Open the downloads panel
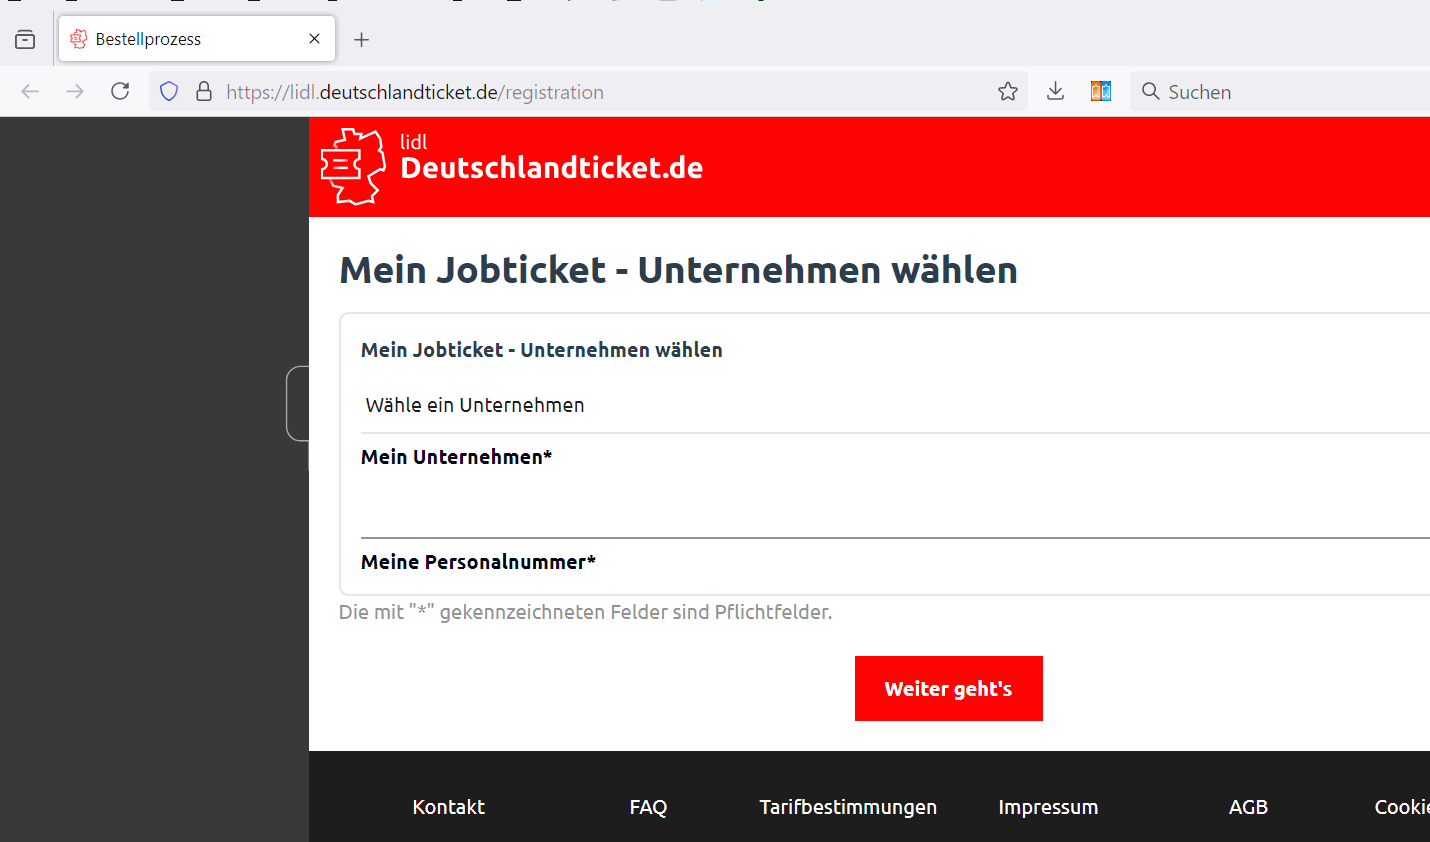The width and height of the screenshot is (1430, 842). (1055, 92)
